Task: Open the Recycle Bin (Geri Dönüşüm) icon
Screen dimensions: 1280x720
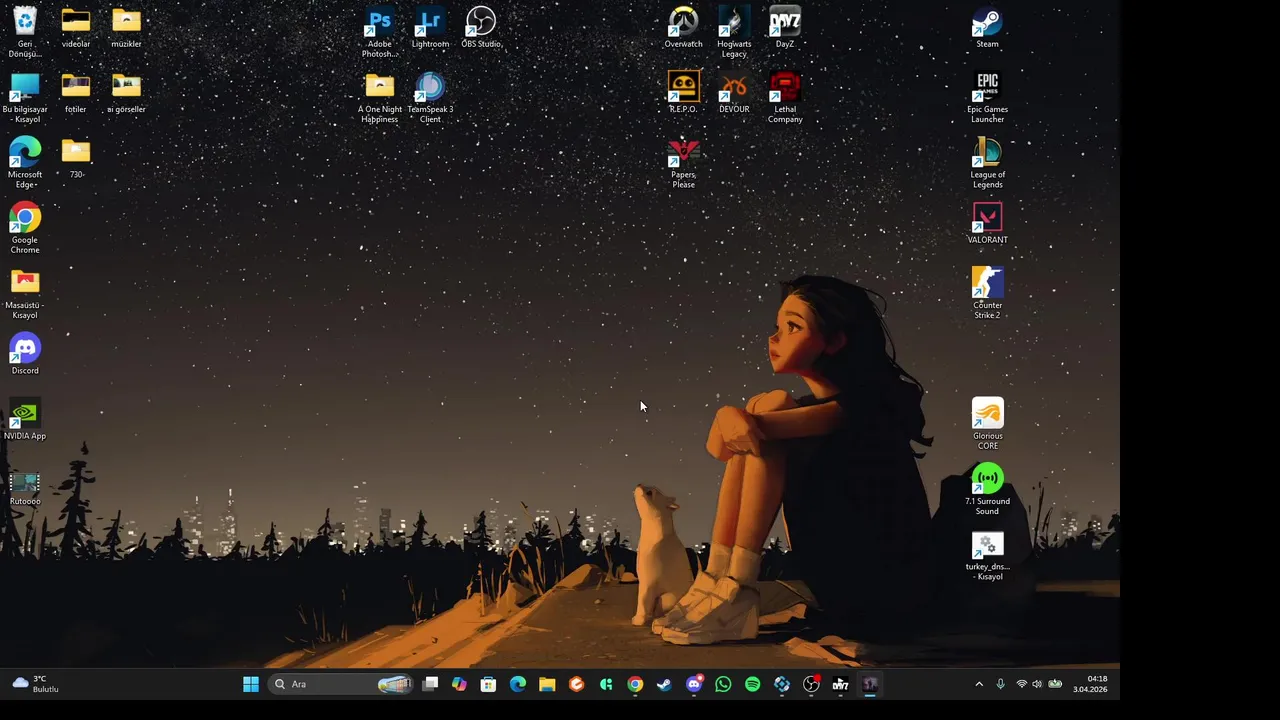Action: point(25,32)
